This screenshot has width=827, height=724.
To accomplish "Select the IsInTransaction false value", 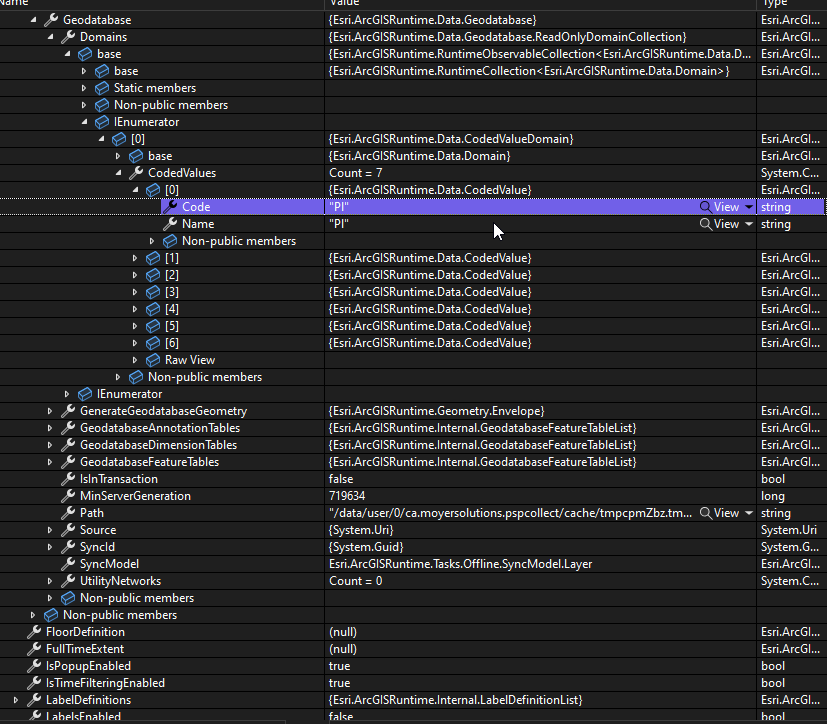I will click(x=341, y=479).
